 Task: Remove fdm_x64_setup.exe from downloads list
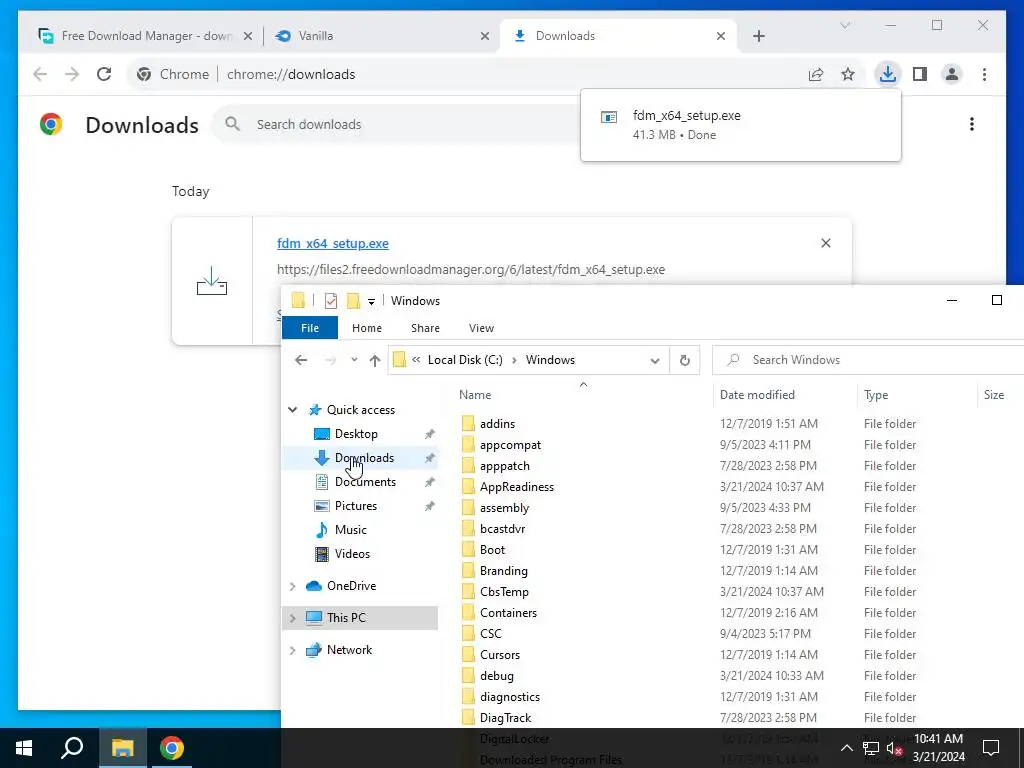click(825, 243)
